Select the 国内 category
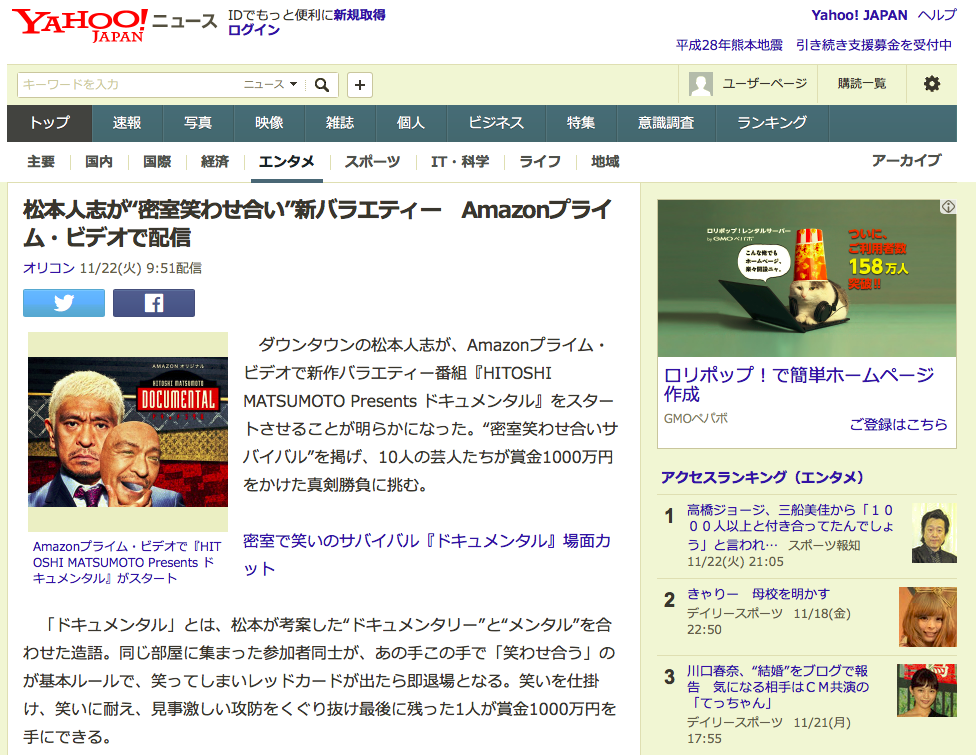This screenshot has width=976, height=755. click(99, 162)
